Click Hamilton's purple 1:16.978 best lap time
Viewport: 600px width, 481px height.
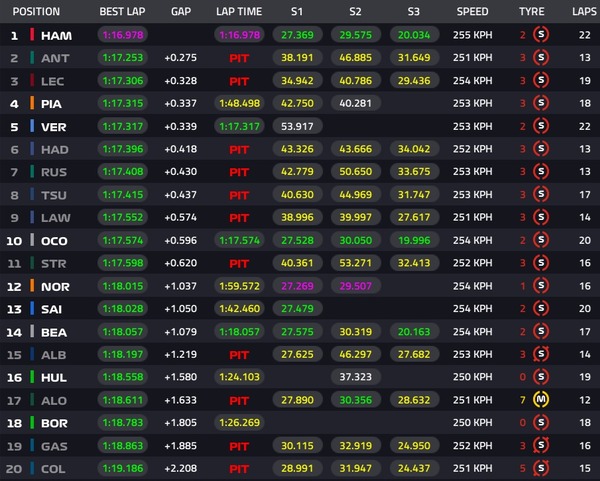(x=124, y=35)
